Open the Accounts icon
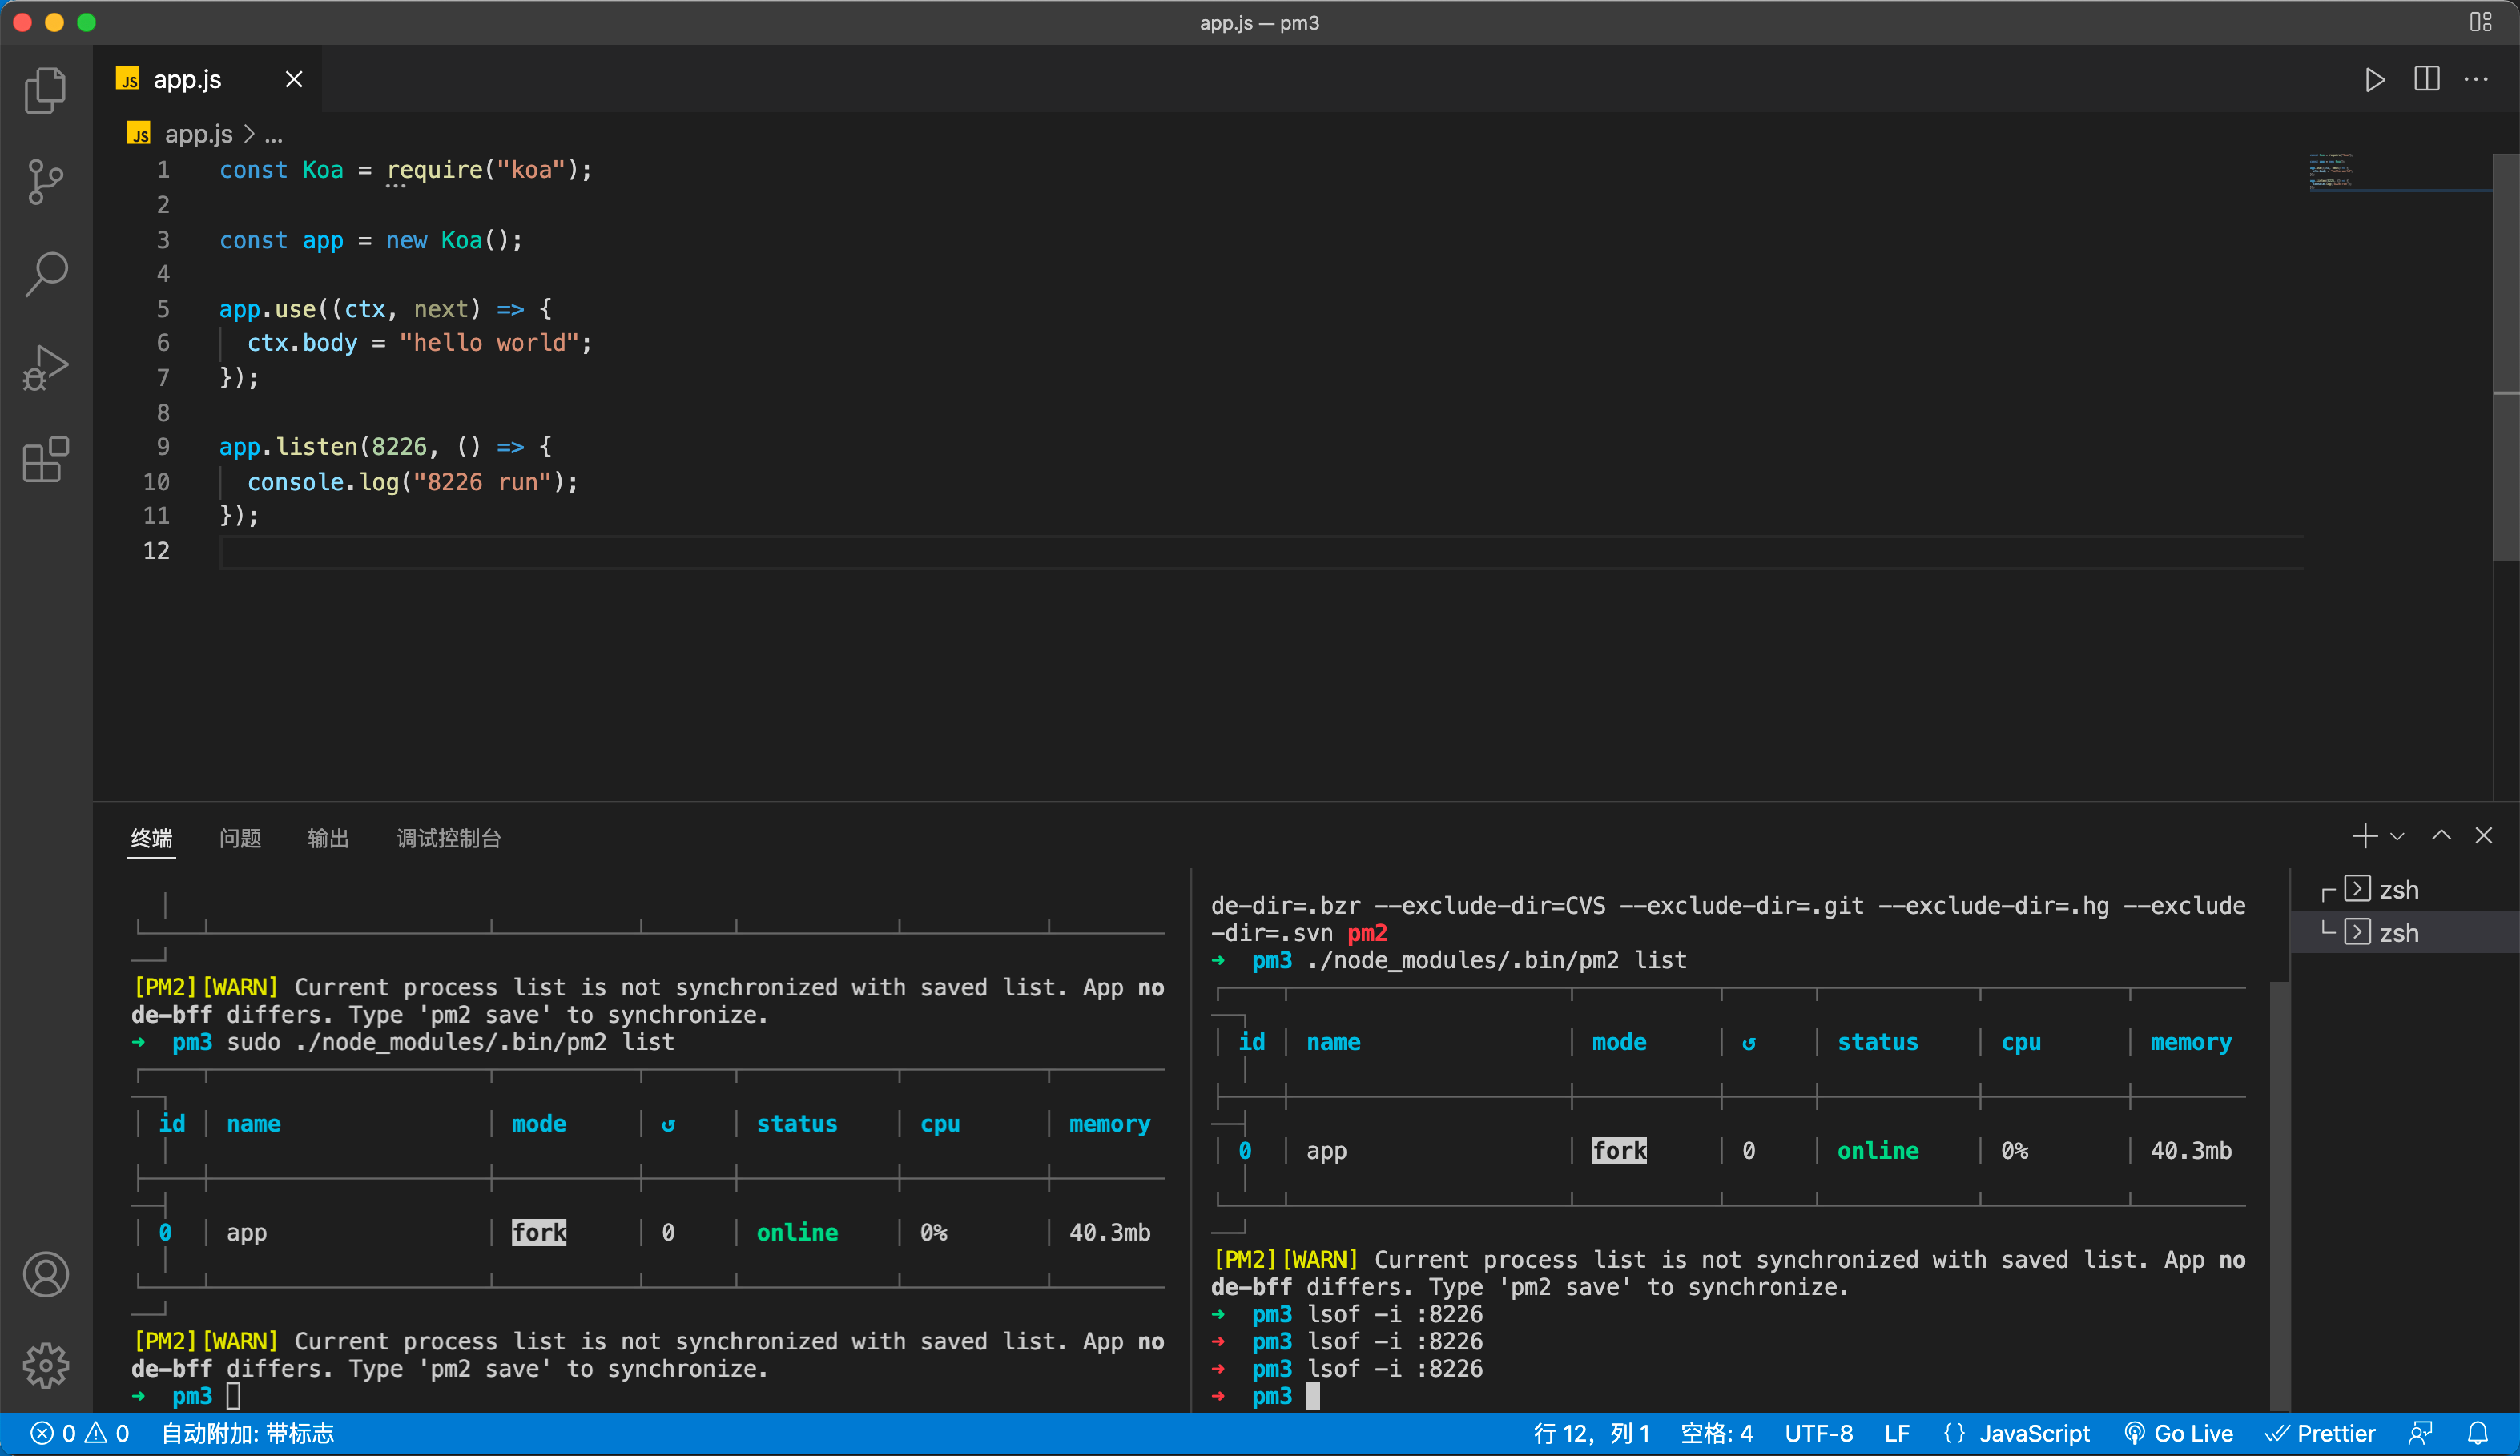Screen dimensions: 2520x1456 click(x=45, y=1274)
